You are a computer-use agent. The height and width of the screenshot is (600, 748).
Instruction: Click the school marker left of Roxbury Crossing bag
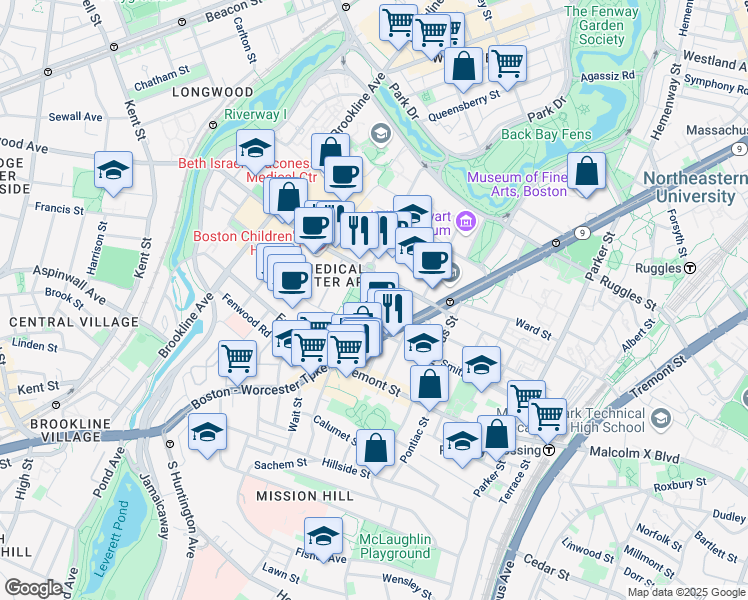click(x=461, y=445)
